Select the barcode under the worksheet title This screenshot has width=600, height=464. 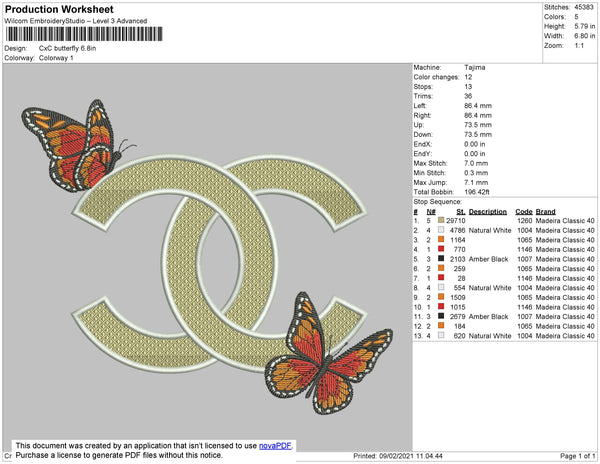[84, 34]
